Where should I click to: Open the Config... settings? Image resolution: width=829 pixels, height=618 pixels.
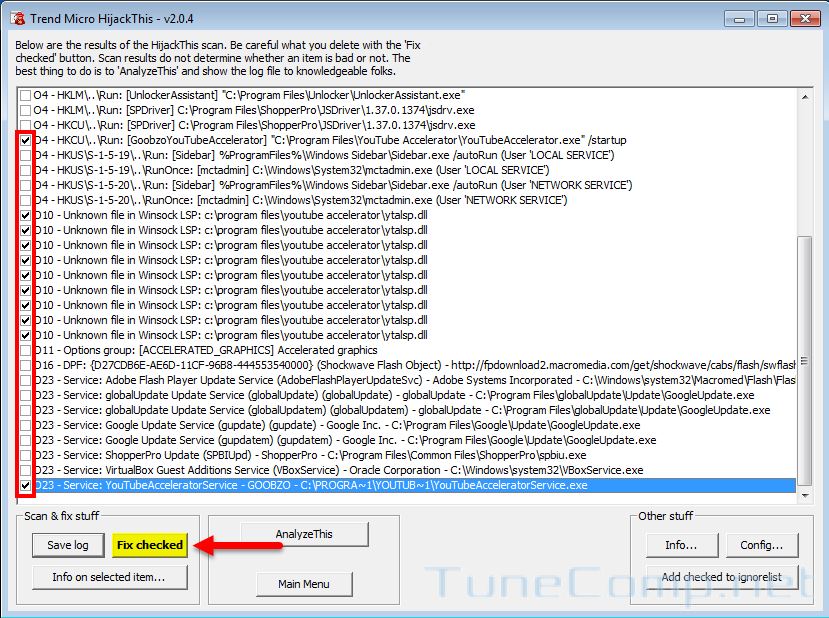[761, 545]
